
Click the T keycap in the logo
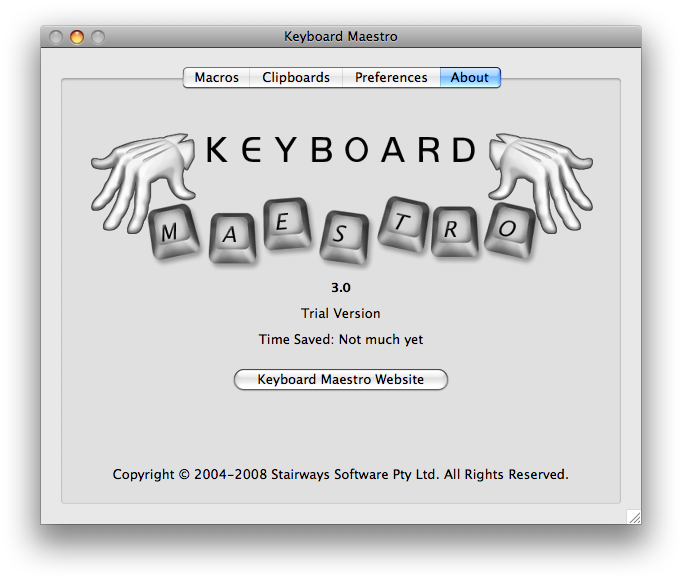pyautogui.click(x=403, y=224)
